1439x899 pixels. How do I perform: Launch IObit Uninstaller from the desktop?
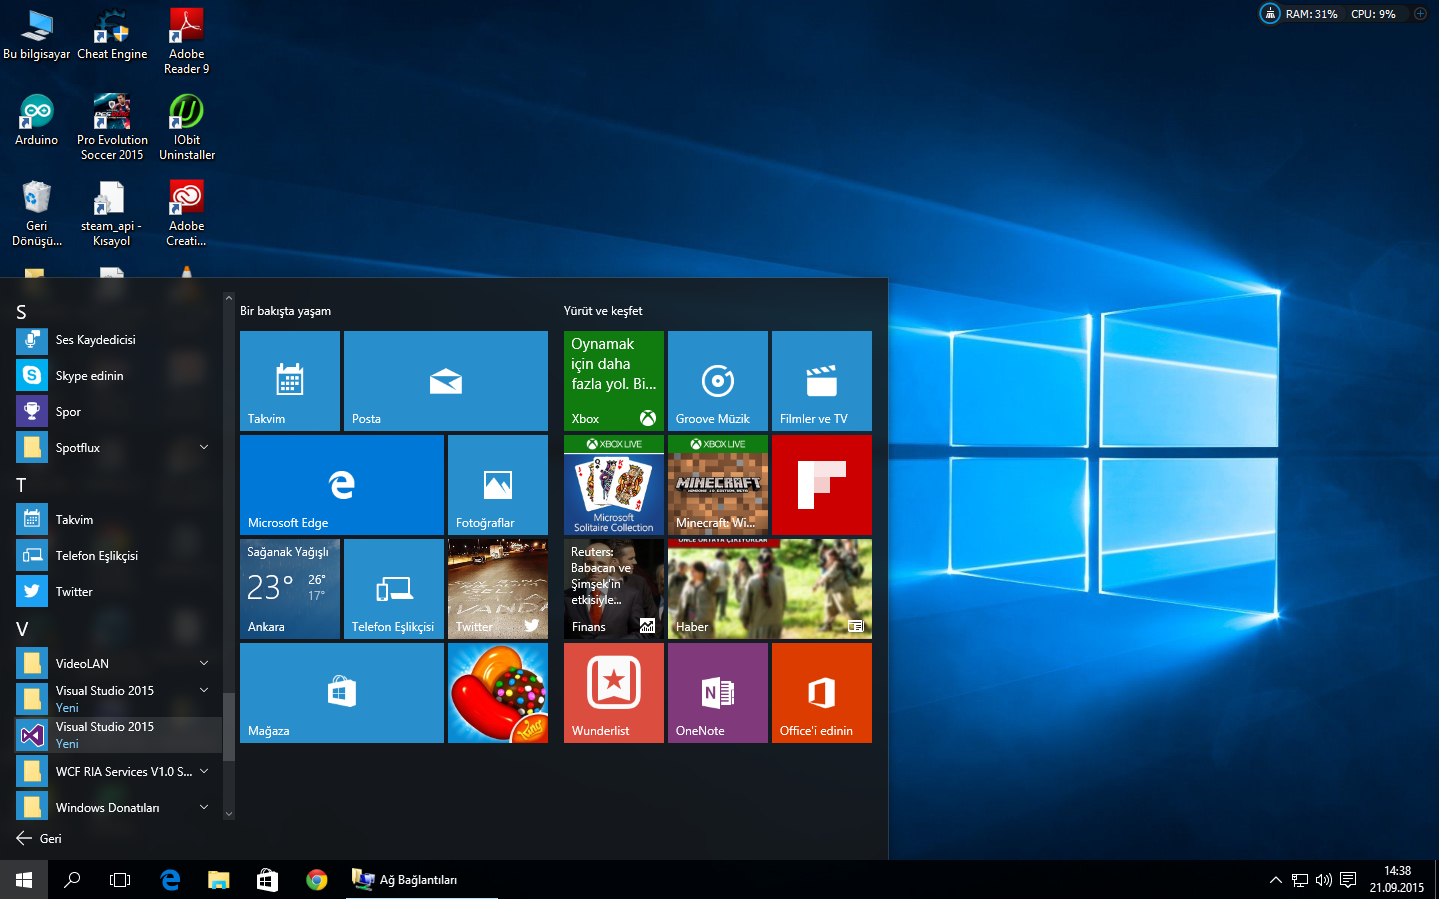point(186,110)
